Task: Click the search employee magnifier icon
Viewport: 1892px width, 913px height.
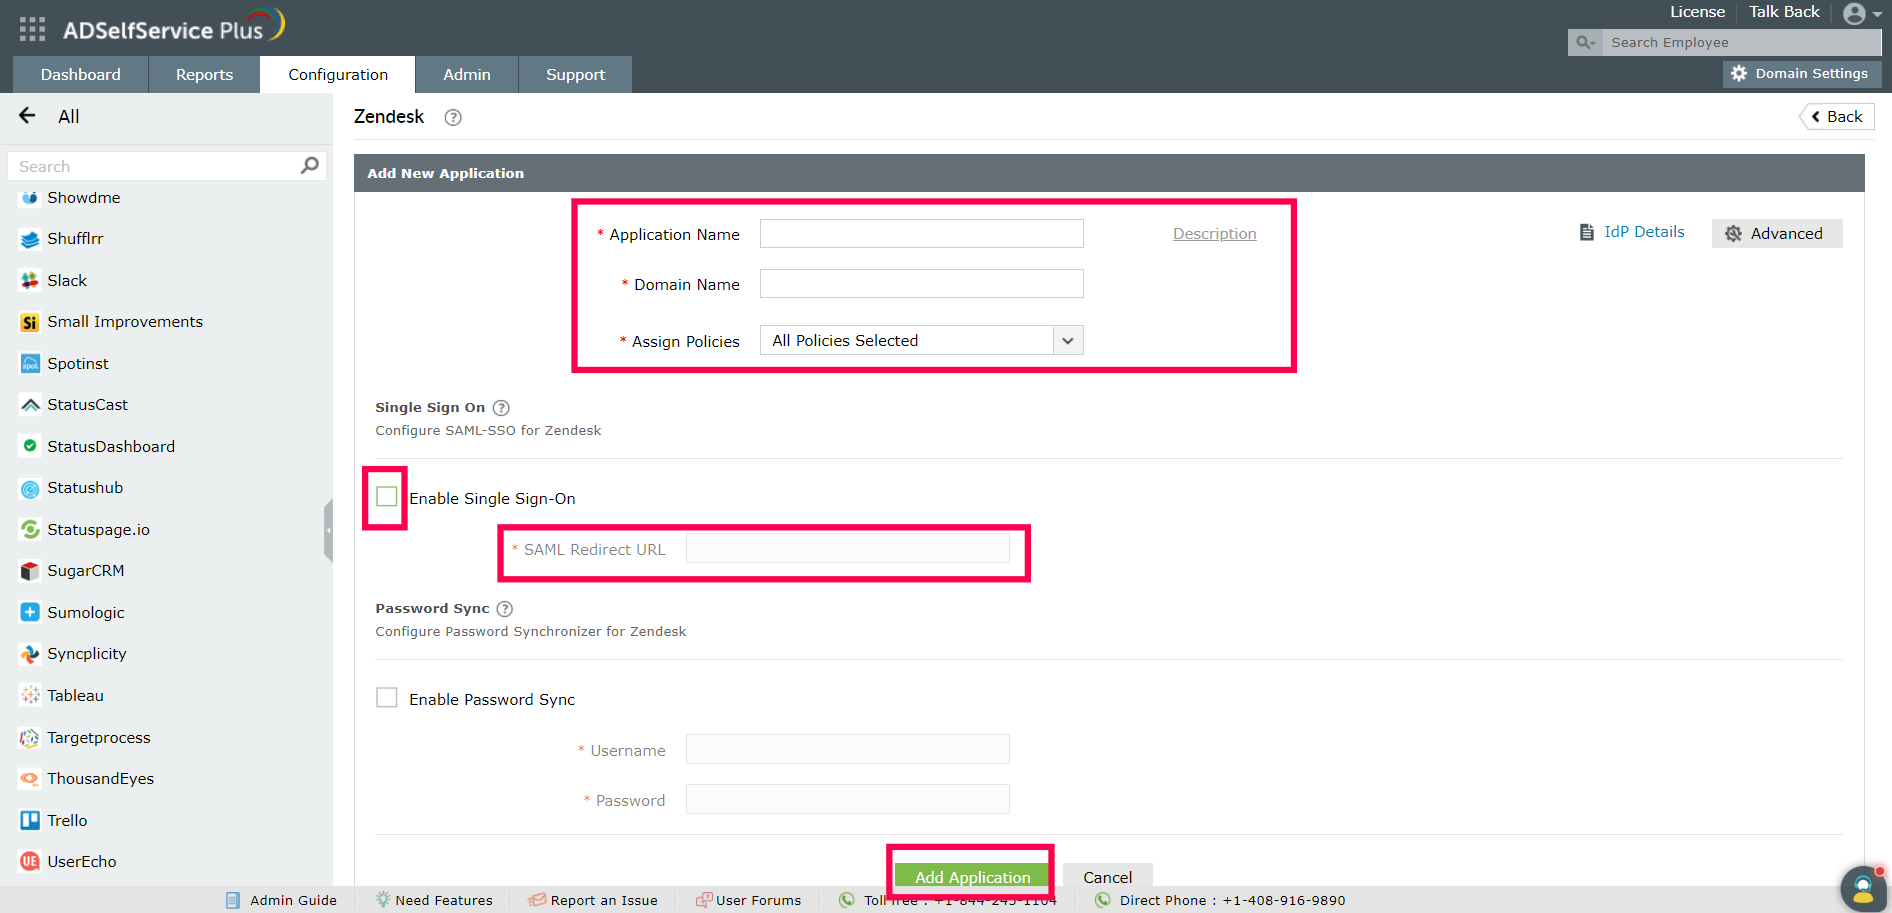Action: (1585, 43)
